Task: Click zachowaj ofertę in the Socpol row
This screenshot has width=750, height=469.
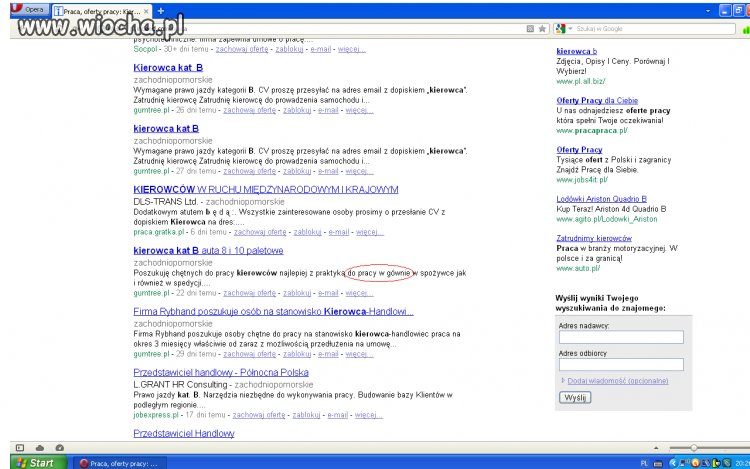Action: 242,49
